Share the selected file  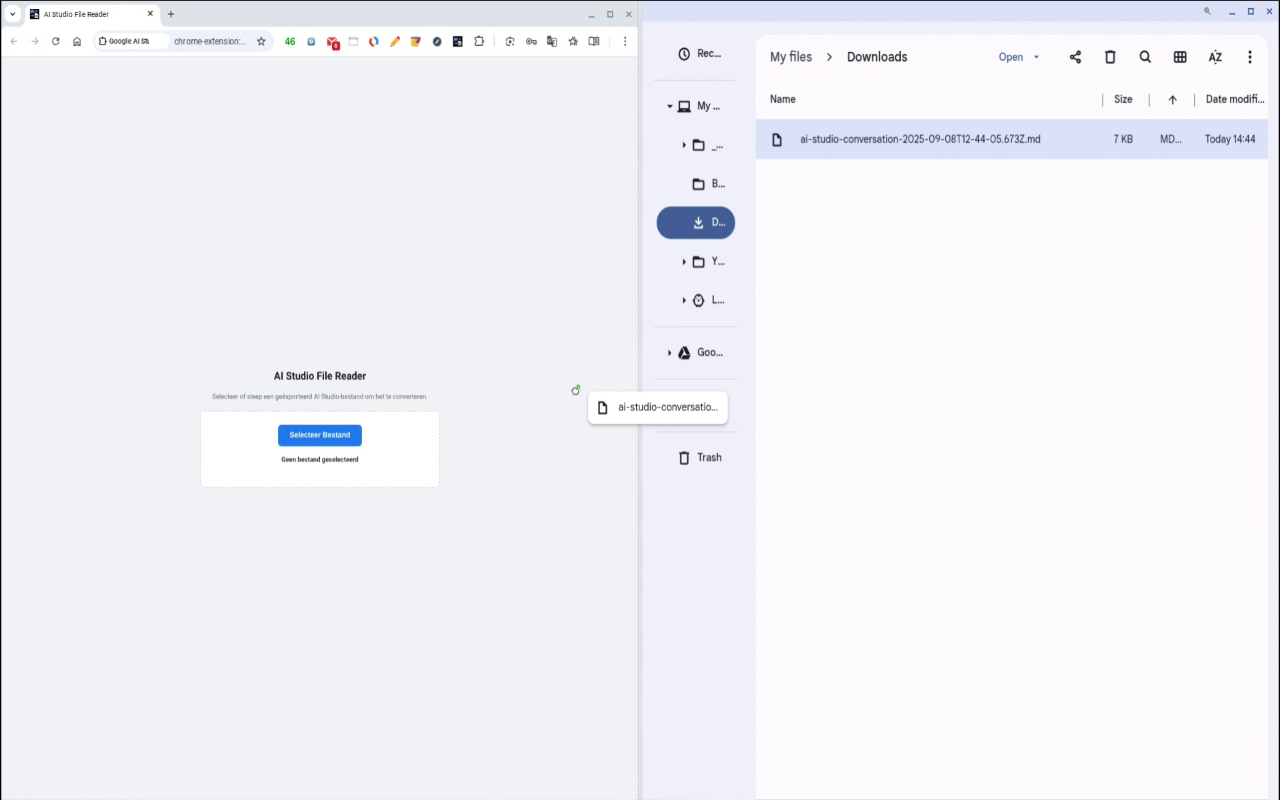1075,57
